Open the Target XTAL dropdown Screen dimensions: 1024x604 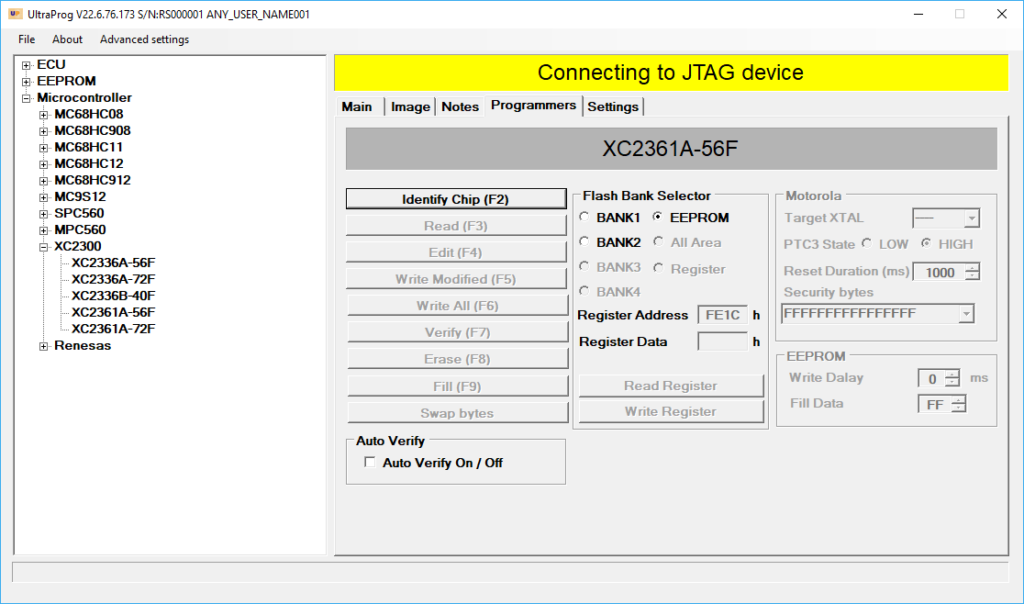[x=971, y=218]
